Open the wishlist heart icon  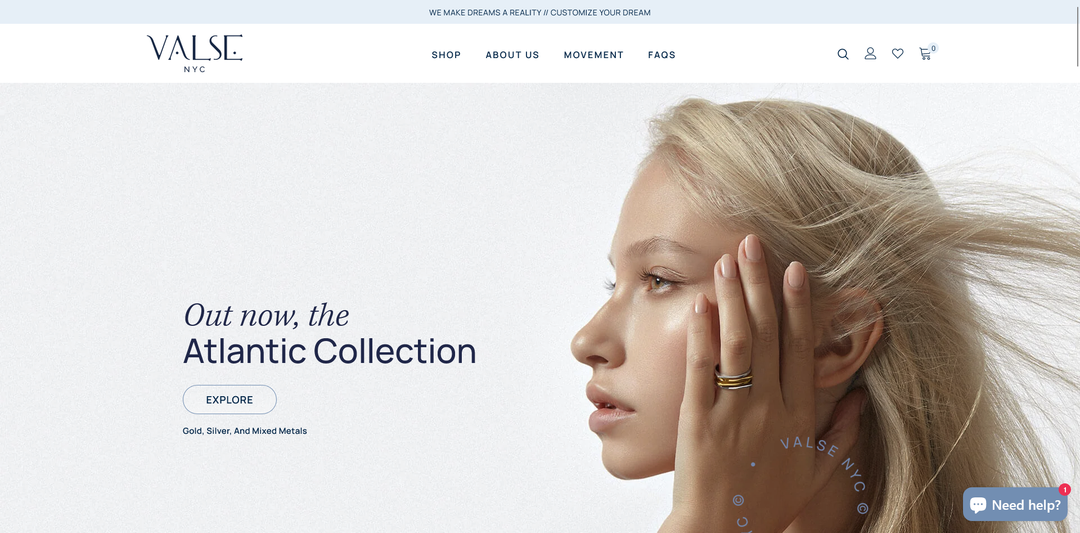897,54
